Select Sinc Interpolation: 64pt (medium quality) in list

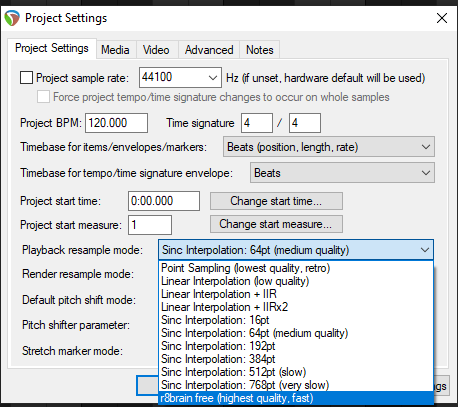[x=296, y=333]
